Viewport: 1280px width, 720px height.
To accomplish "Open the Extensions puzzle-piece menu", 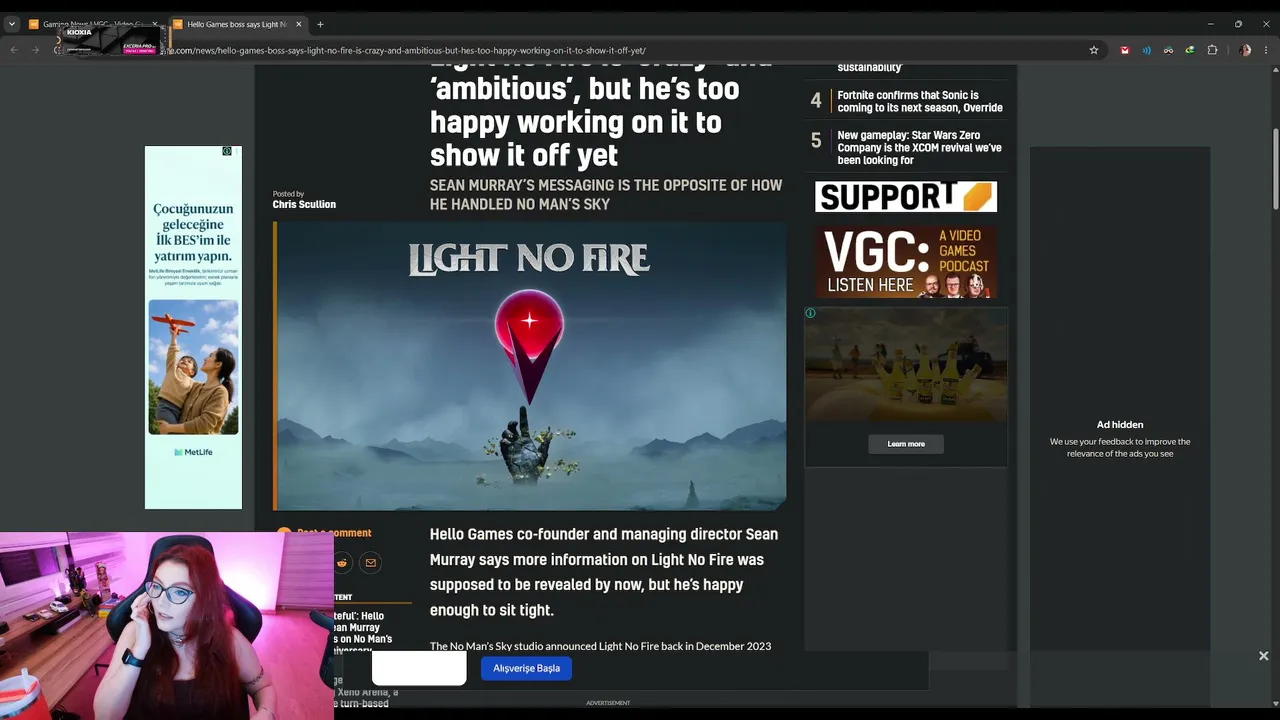I will (1213, 50).
